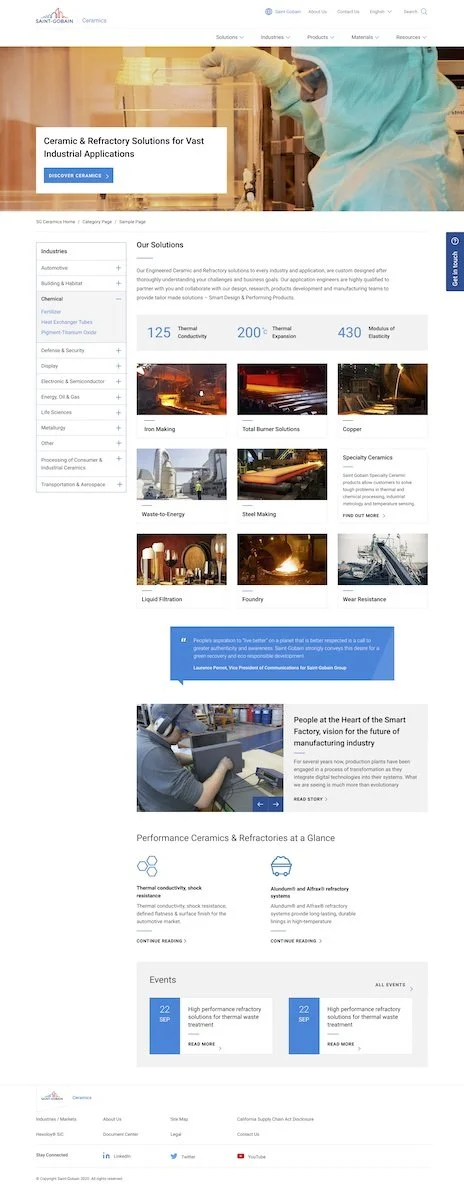Open YouTube via its red icon
The height and width of the screenshot is (1200, 464).
point(240,1155)
